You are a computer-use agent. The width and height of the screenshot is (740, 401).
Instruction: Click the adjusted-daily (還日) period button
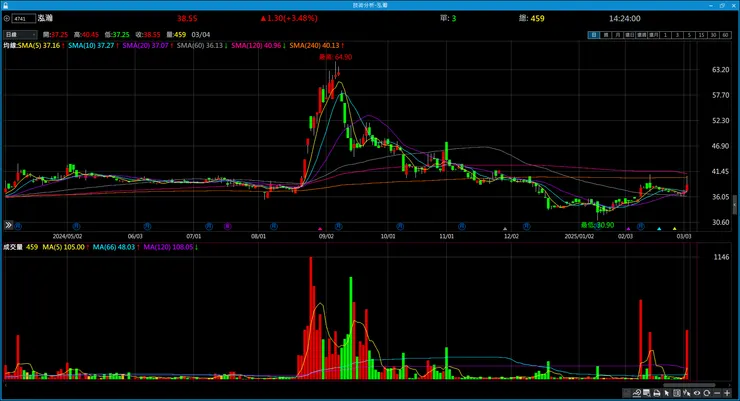click(630, 35)
